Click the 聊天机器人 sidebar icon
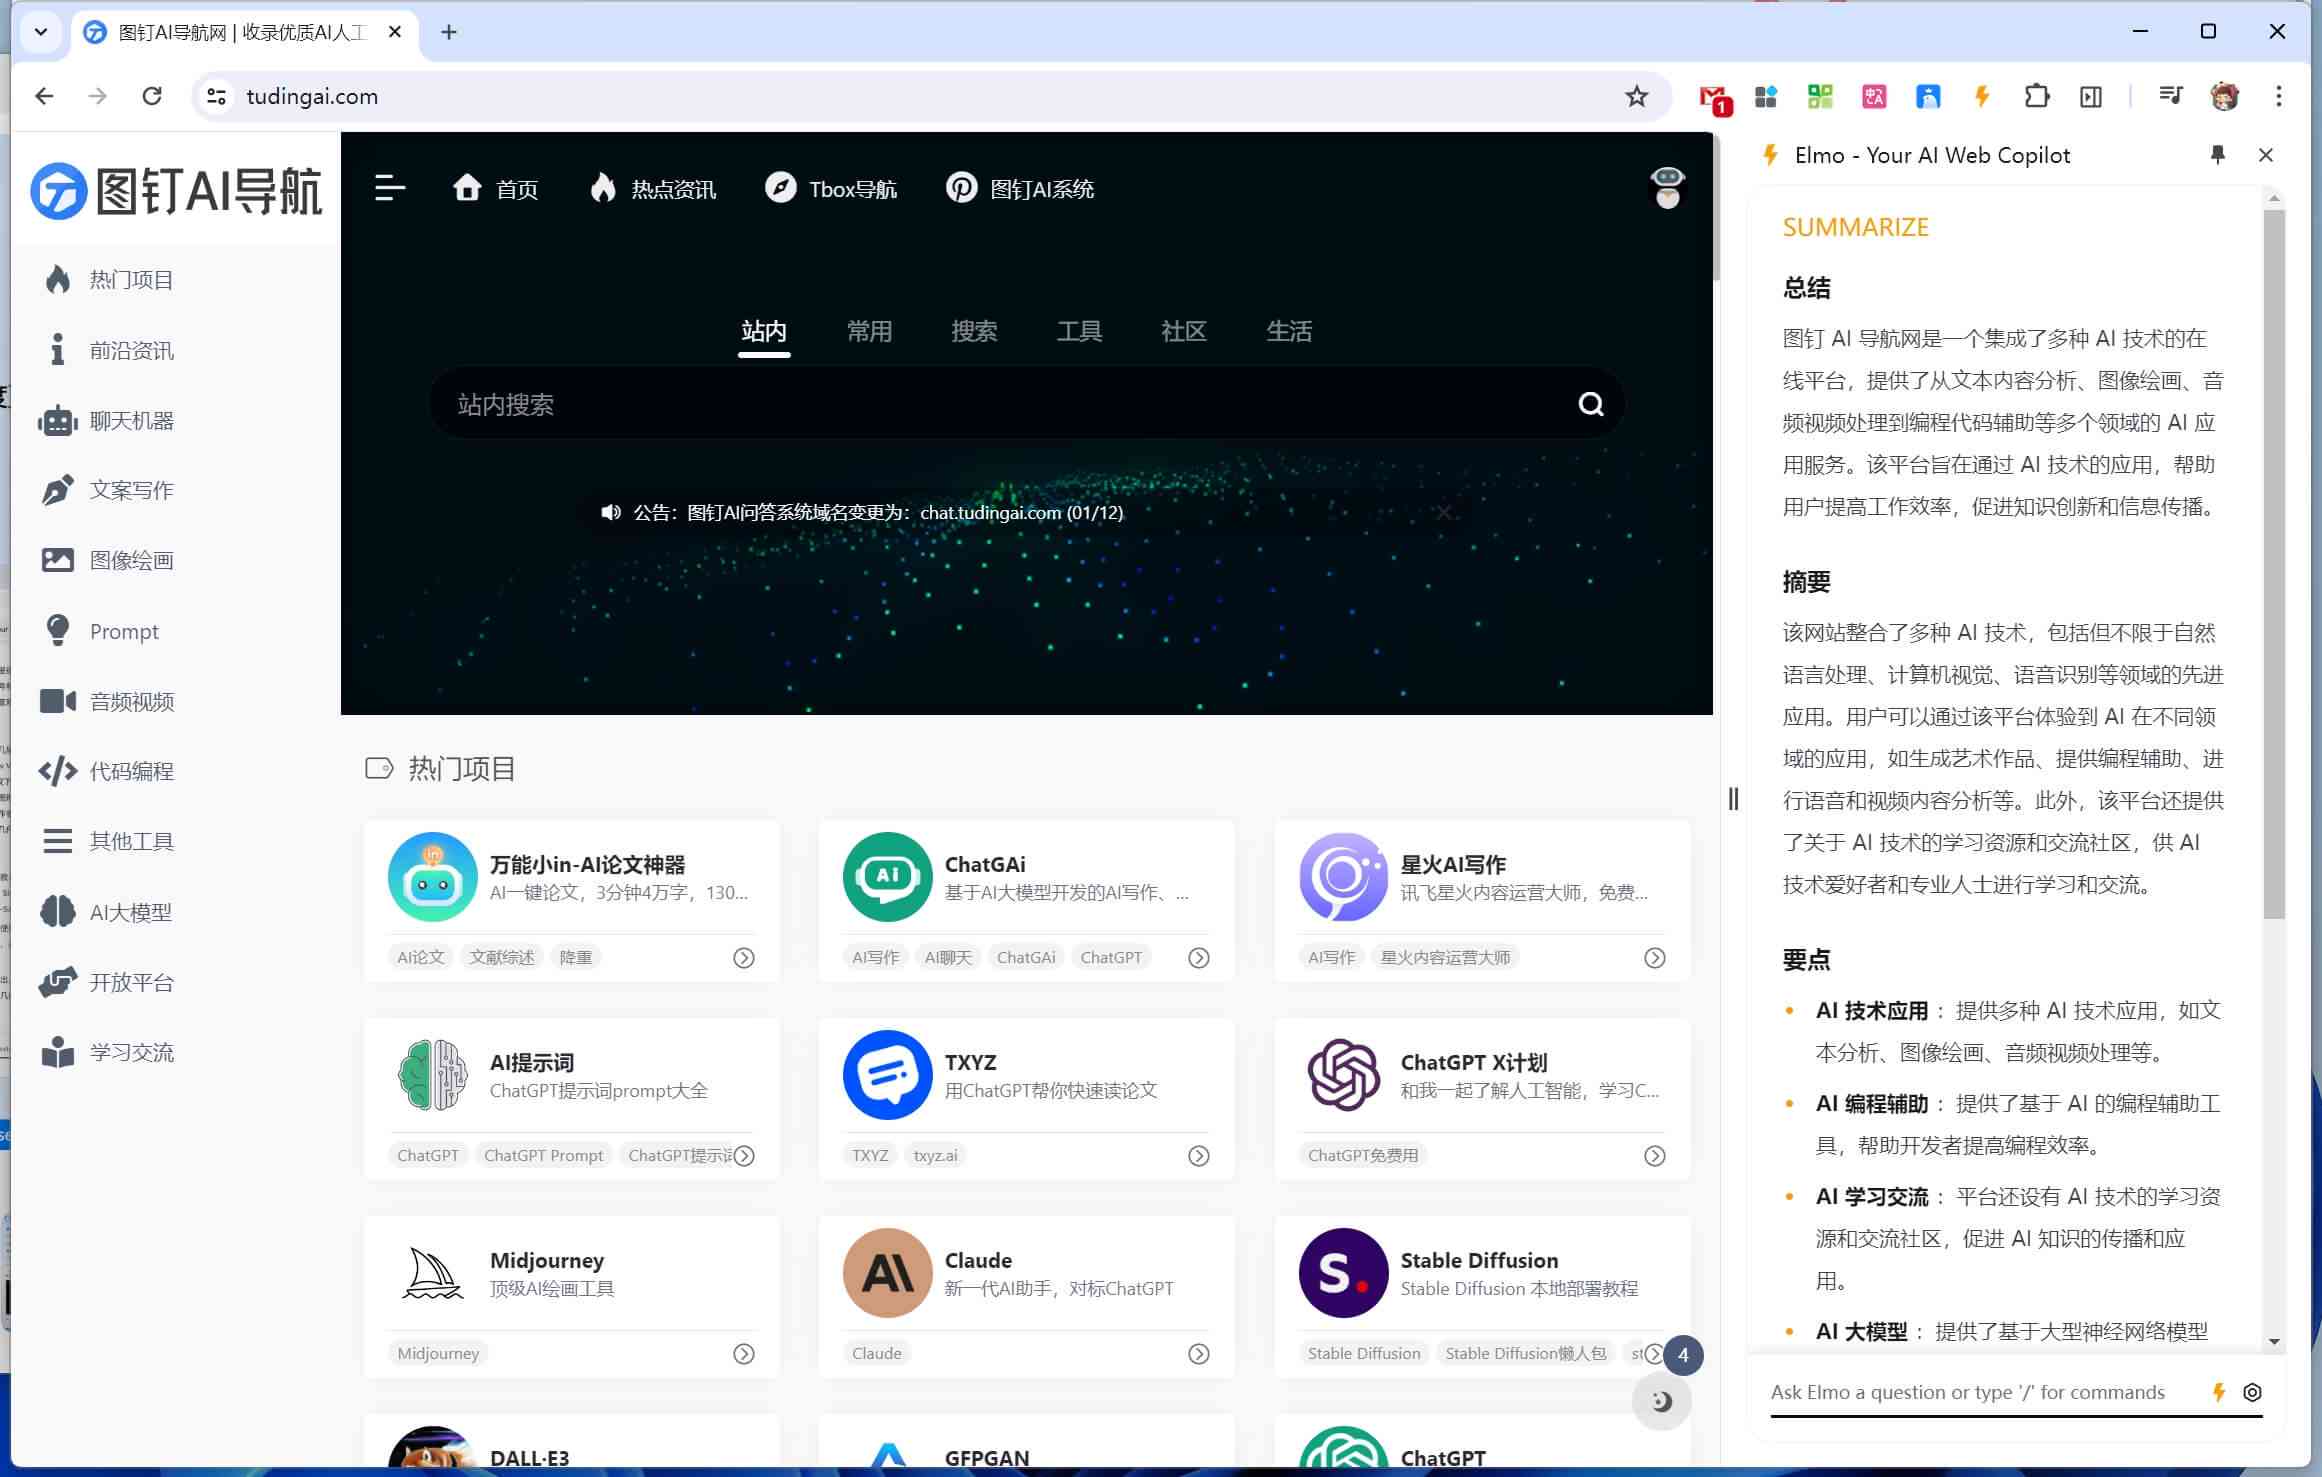2322x1477 pixels. [56, 420]
